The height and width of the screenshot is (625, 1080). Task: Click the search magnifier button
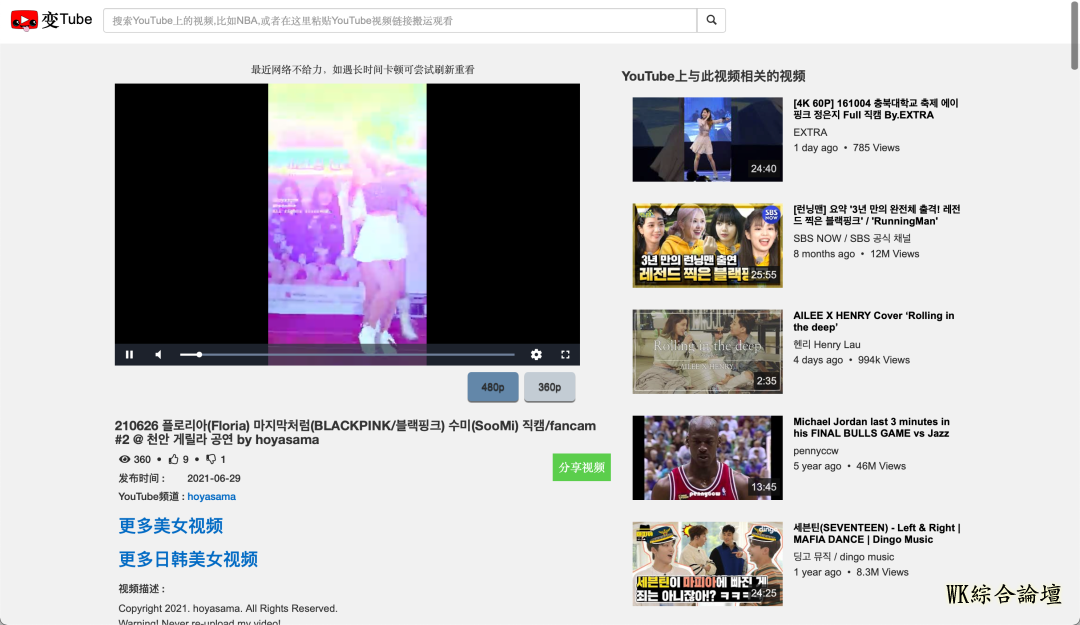pyautogui.click(x=712, y=21)
